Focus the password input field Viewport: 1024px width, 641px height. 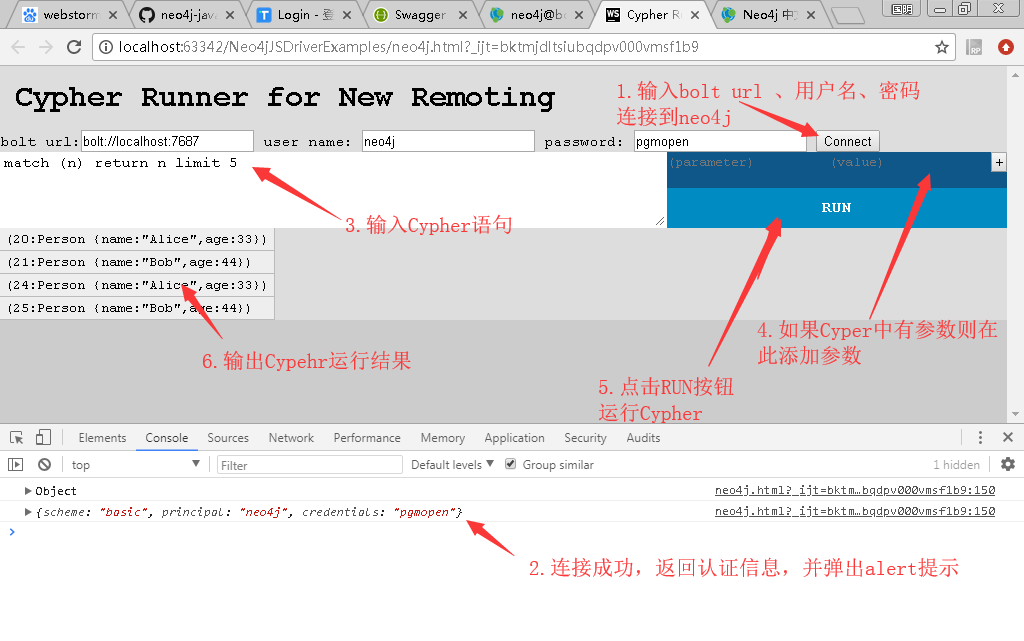point(720,142)
